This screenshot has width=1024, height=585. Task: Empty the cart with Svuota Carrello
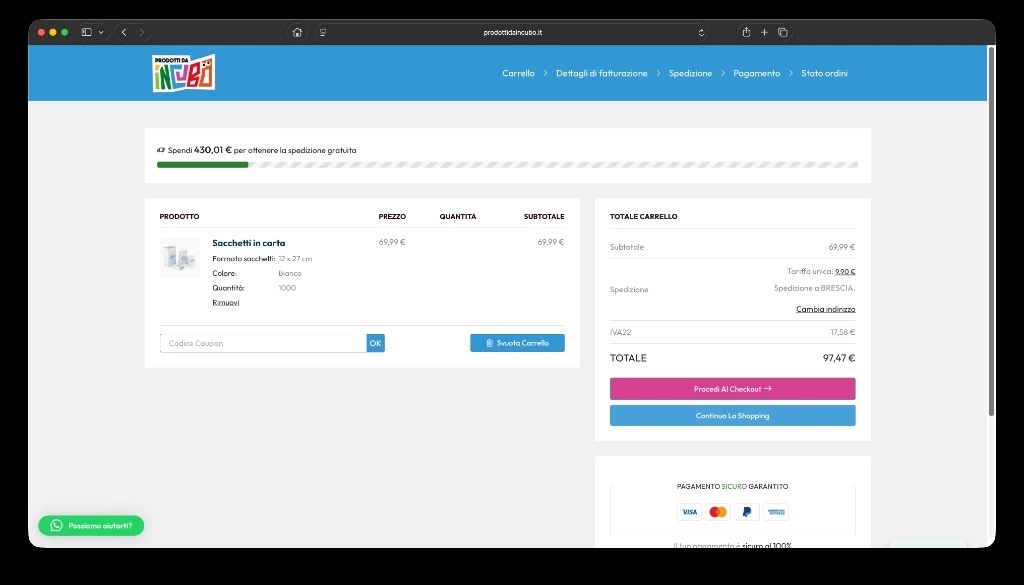click(517, 343)
